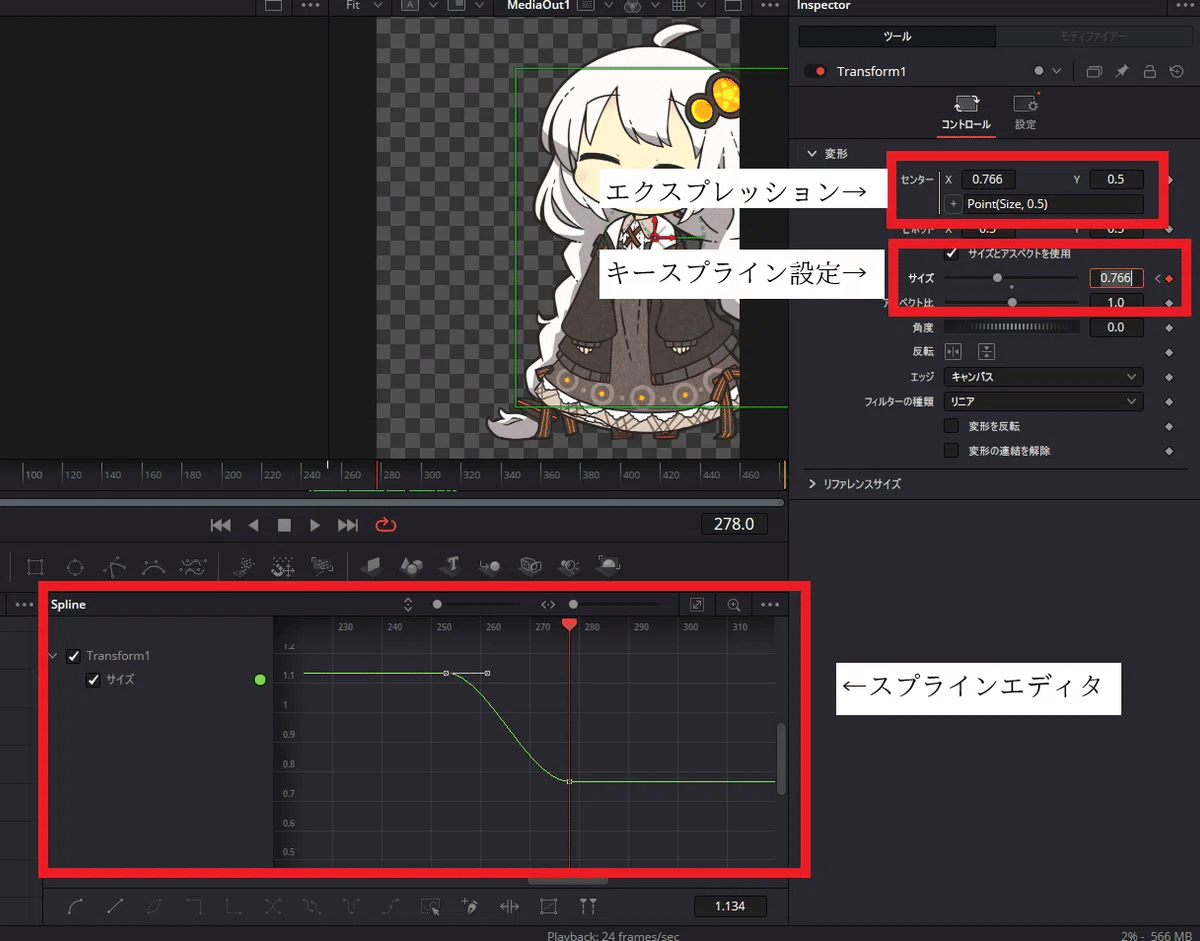Image resolution: width=1200 pixels, height=941 pixels.
Task: Add a Text 3D node
Action: tap(451, 566)
